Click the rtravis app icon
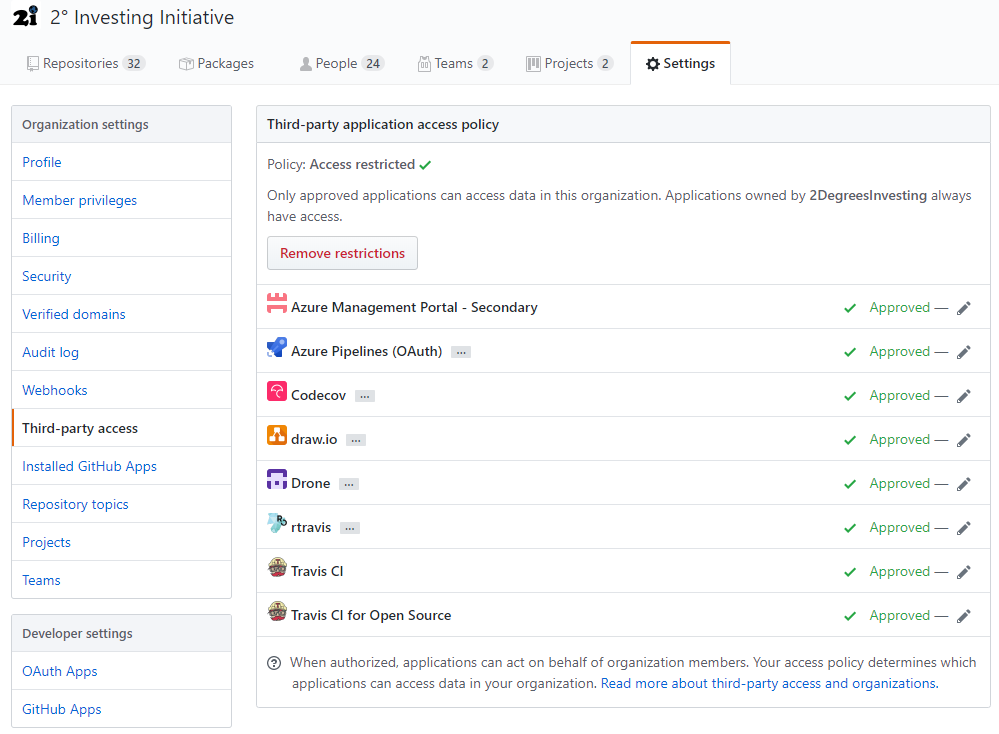Screen dimensions: 999x734 tap(277, 523)
